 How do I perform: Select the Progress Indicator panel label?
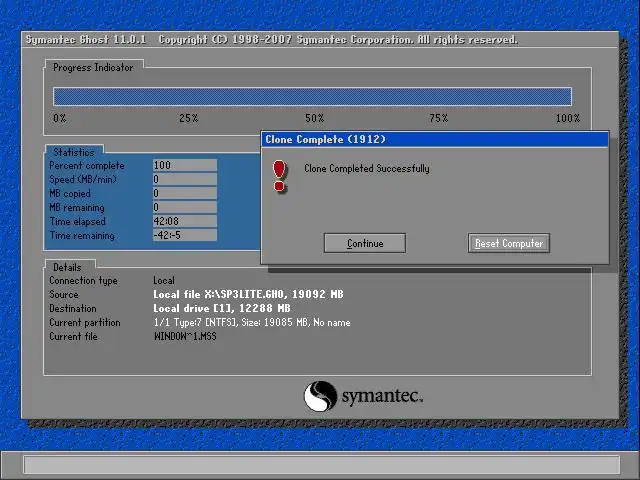[x=93, y=67]
